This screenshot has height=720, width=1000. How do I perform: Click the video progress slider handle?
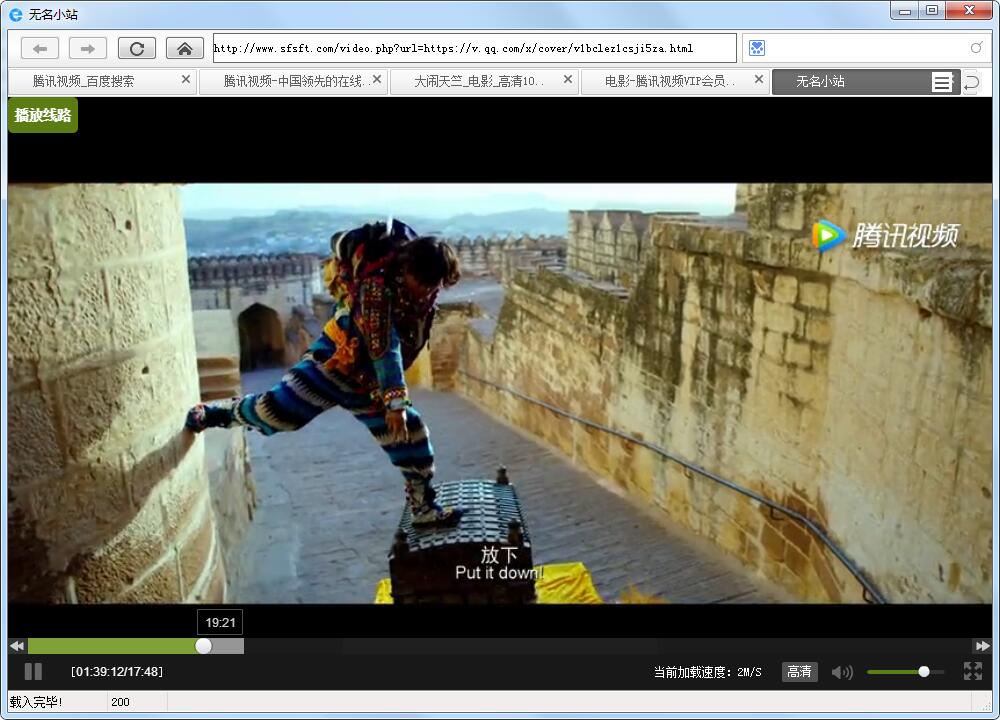click(x=203, y=646)
